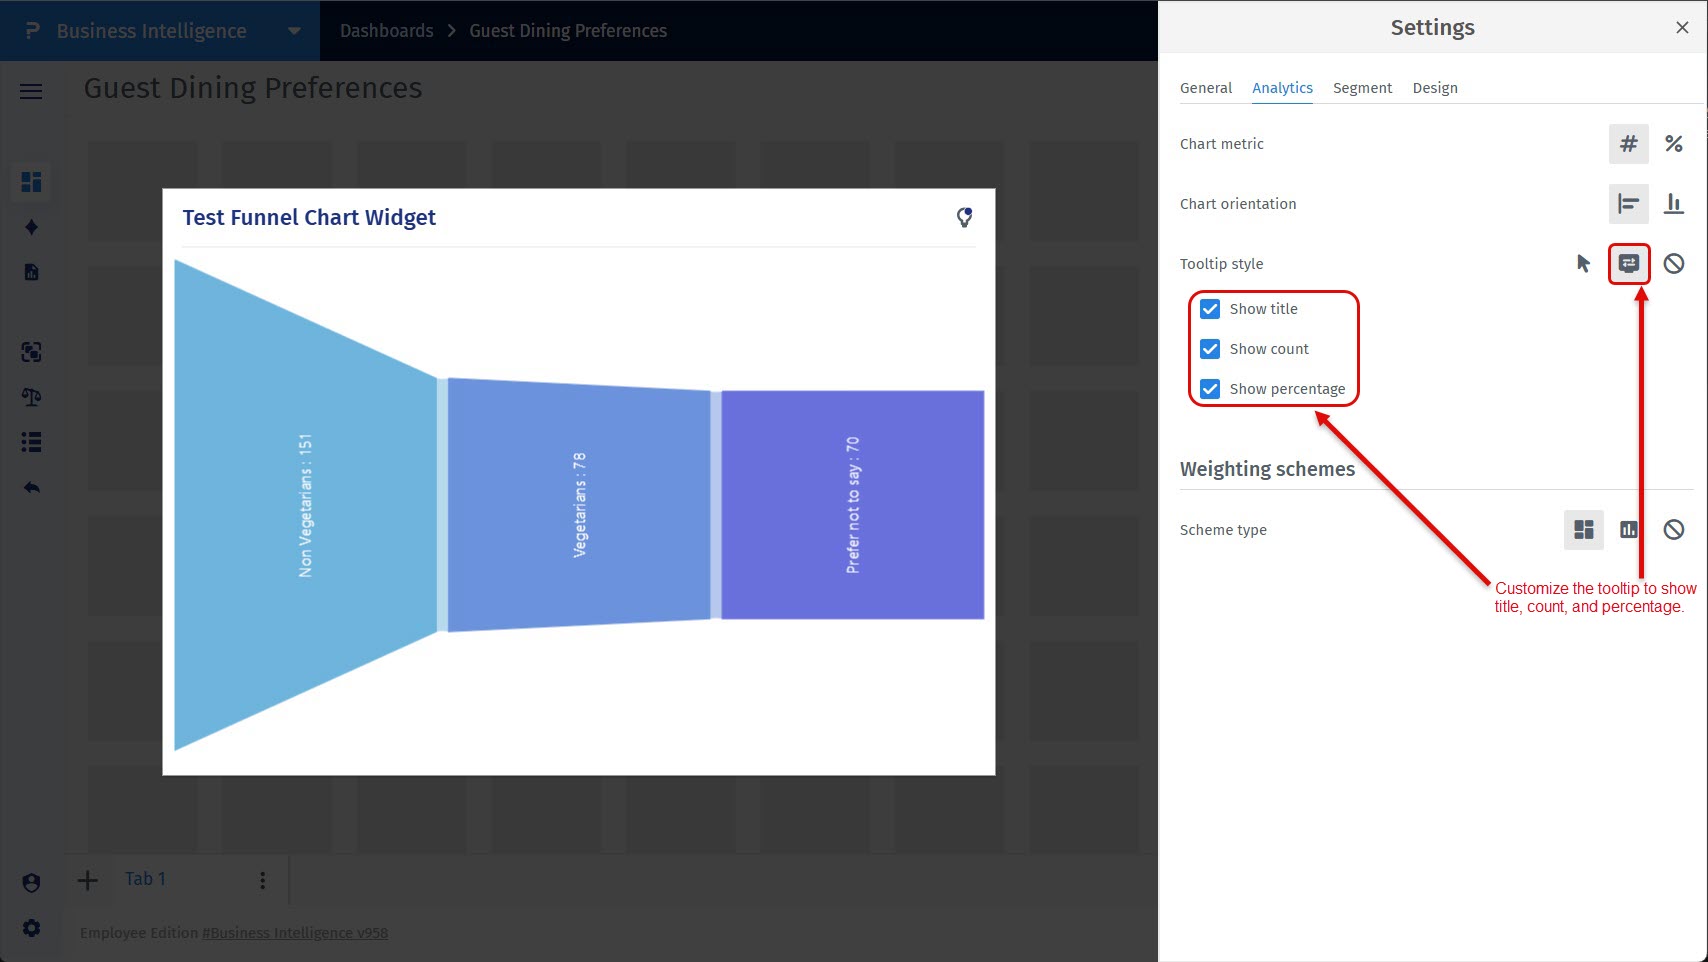Select the bar-chart weighting scheme type
1708x962 pixels.
point(1628,530)
